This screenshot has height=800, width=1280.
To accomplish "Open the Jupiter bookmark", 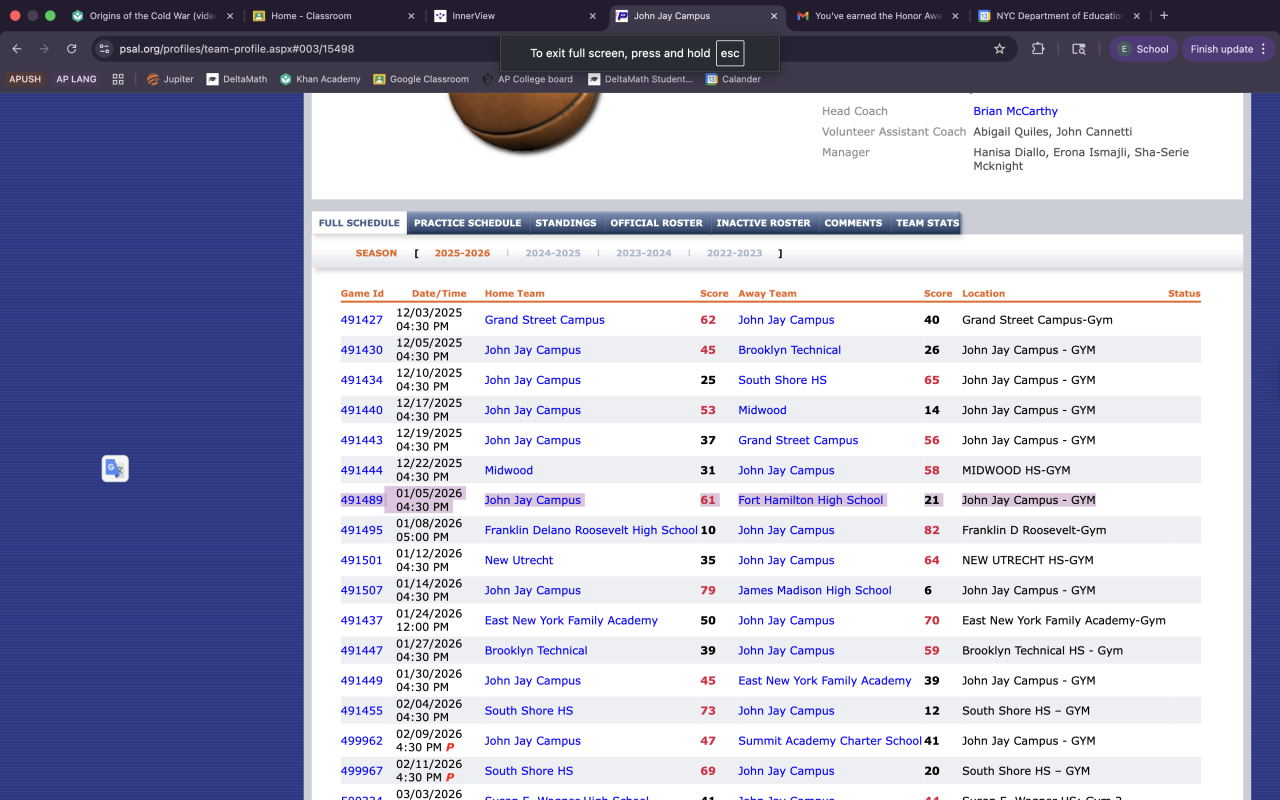I will click(170, 79).
